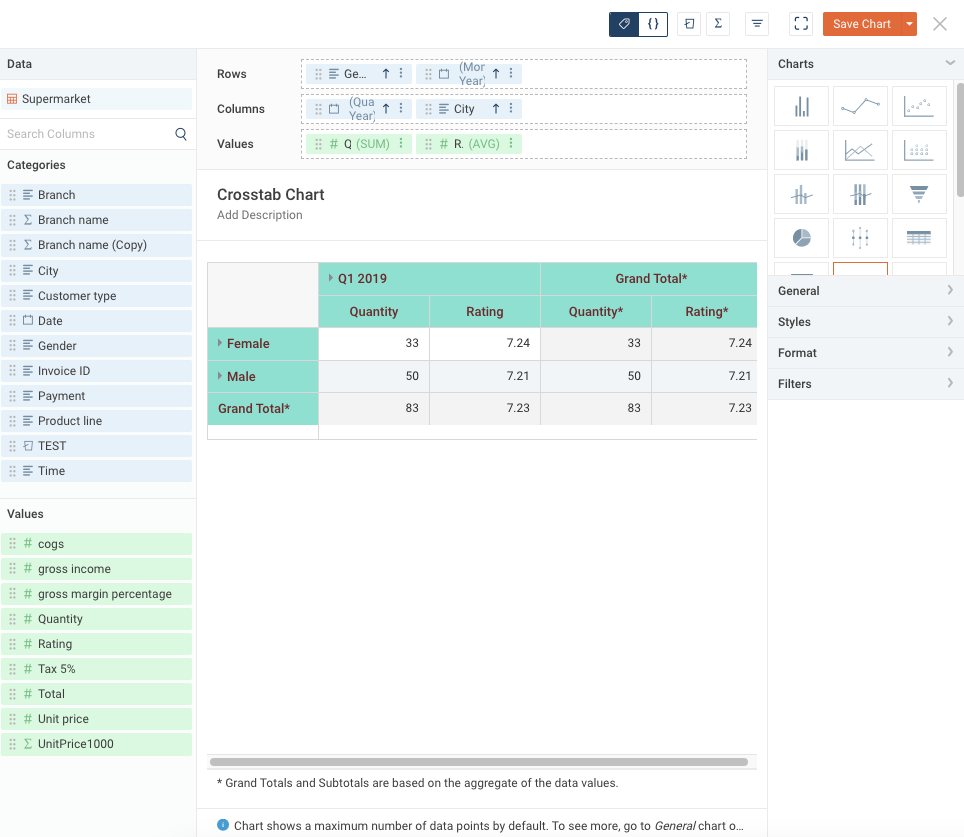The image size is (964, 837).
Task: Choose the pie chart type
Action: pos(801,238)
